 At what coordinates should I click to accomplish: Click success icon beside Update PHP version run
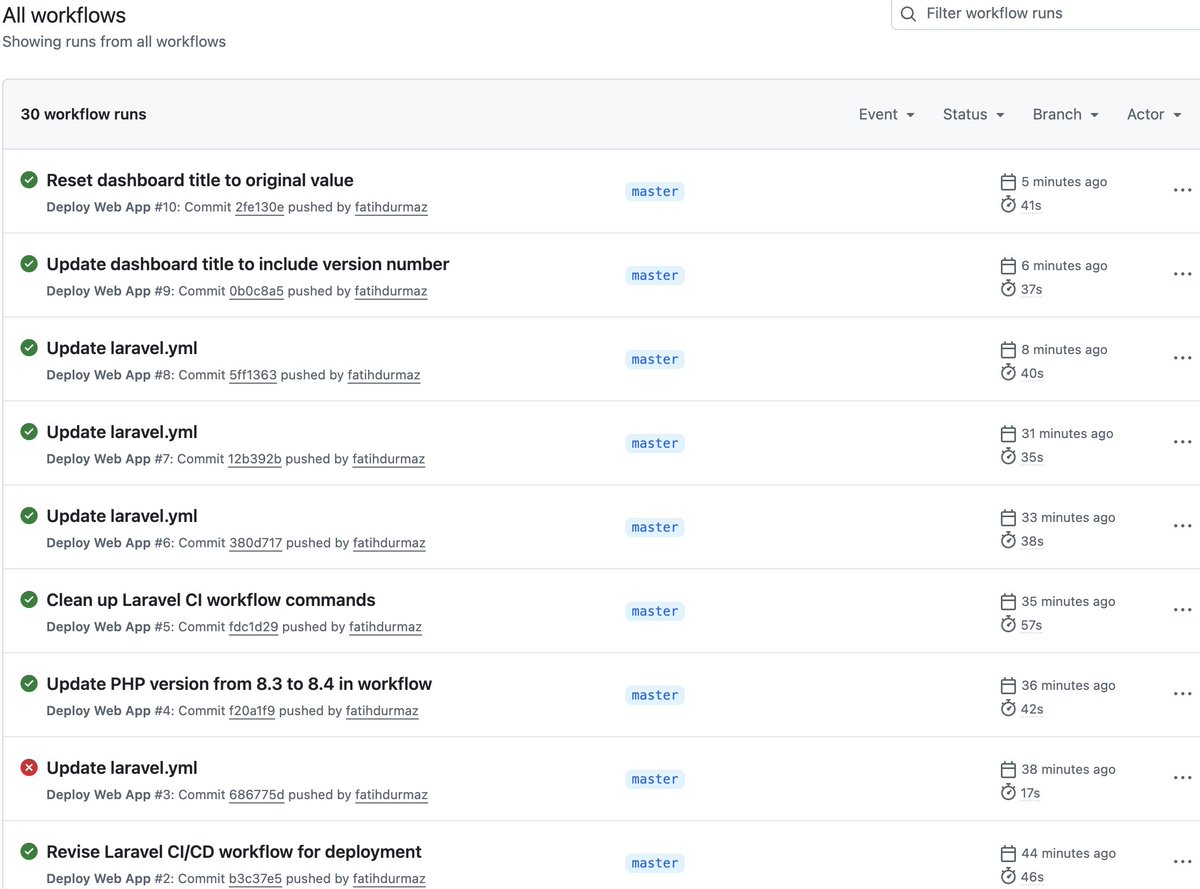(x=29, y=684)
